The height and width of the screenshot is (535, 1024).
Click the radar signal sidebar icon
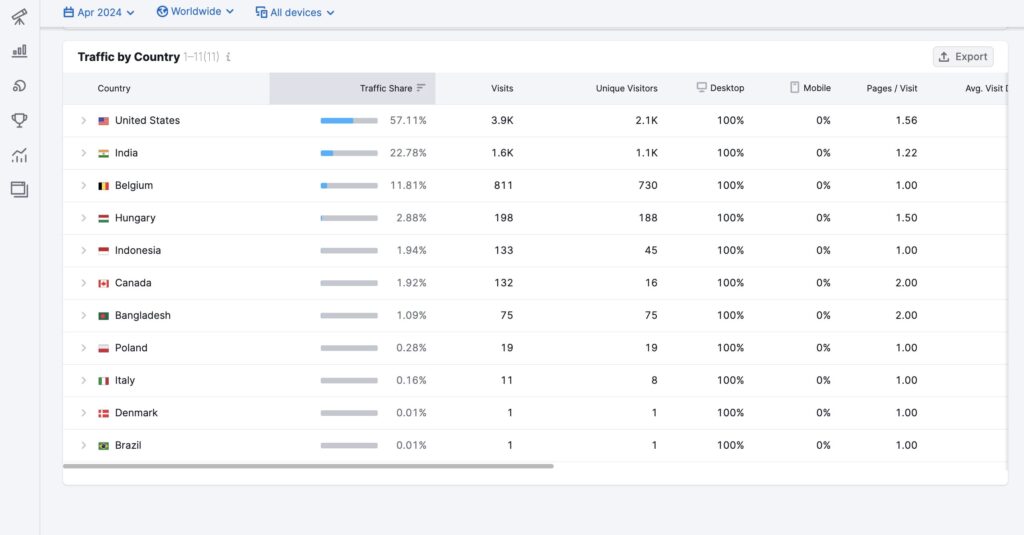pyautogui.click(x=19, y=86)
